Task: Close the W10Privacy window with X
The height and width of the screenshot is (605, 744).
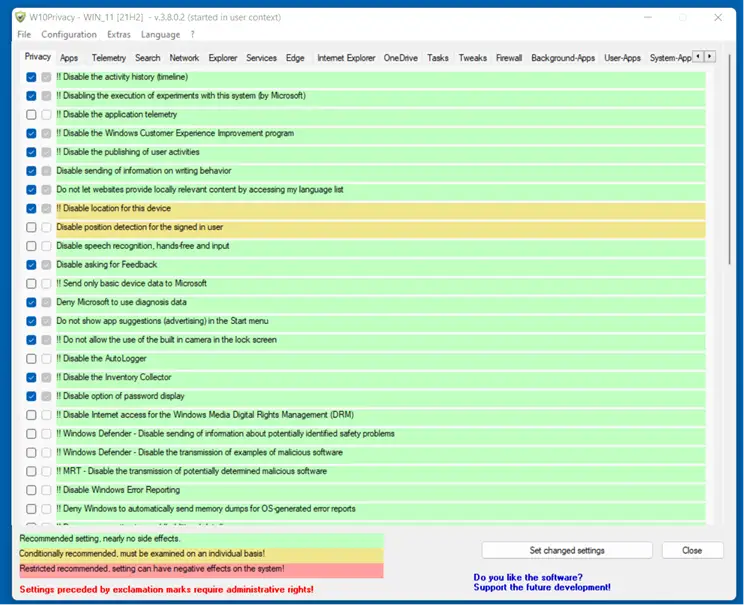Action: tap(718, 18)
